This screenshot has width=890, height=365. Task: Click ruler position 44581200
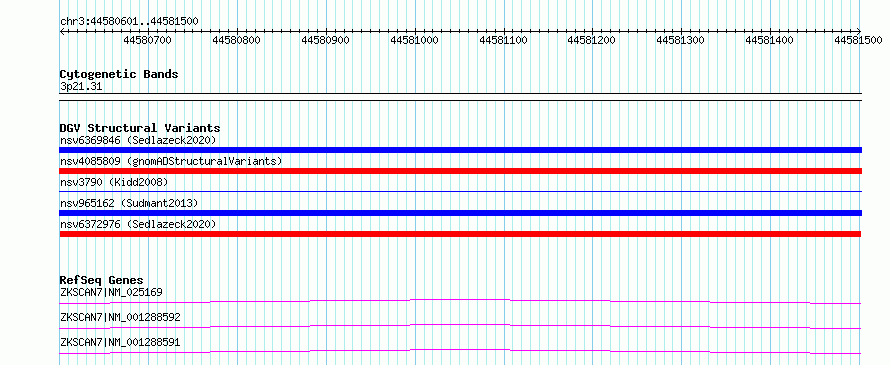(x=592, y=40)
